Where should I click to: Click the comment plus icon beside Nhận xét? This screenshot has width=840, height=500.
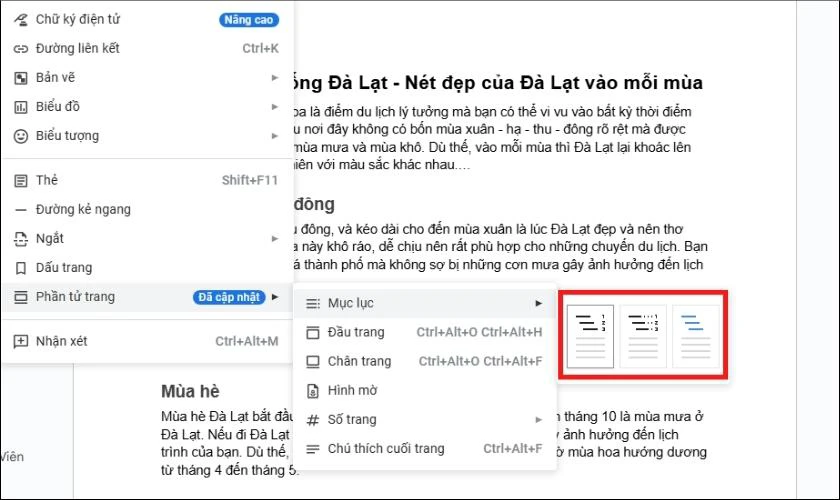click(21, 341)
